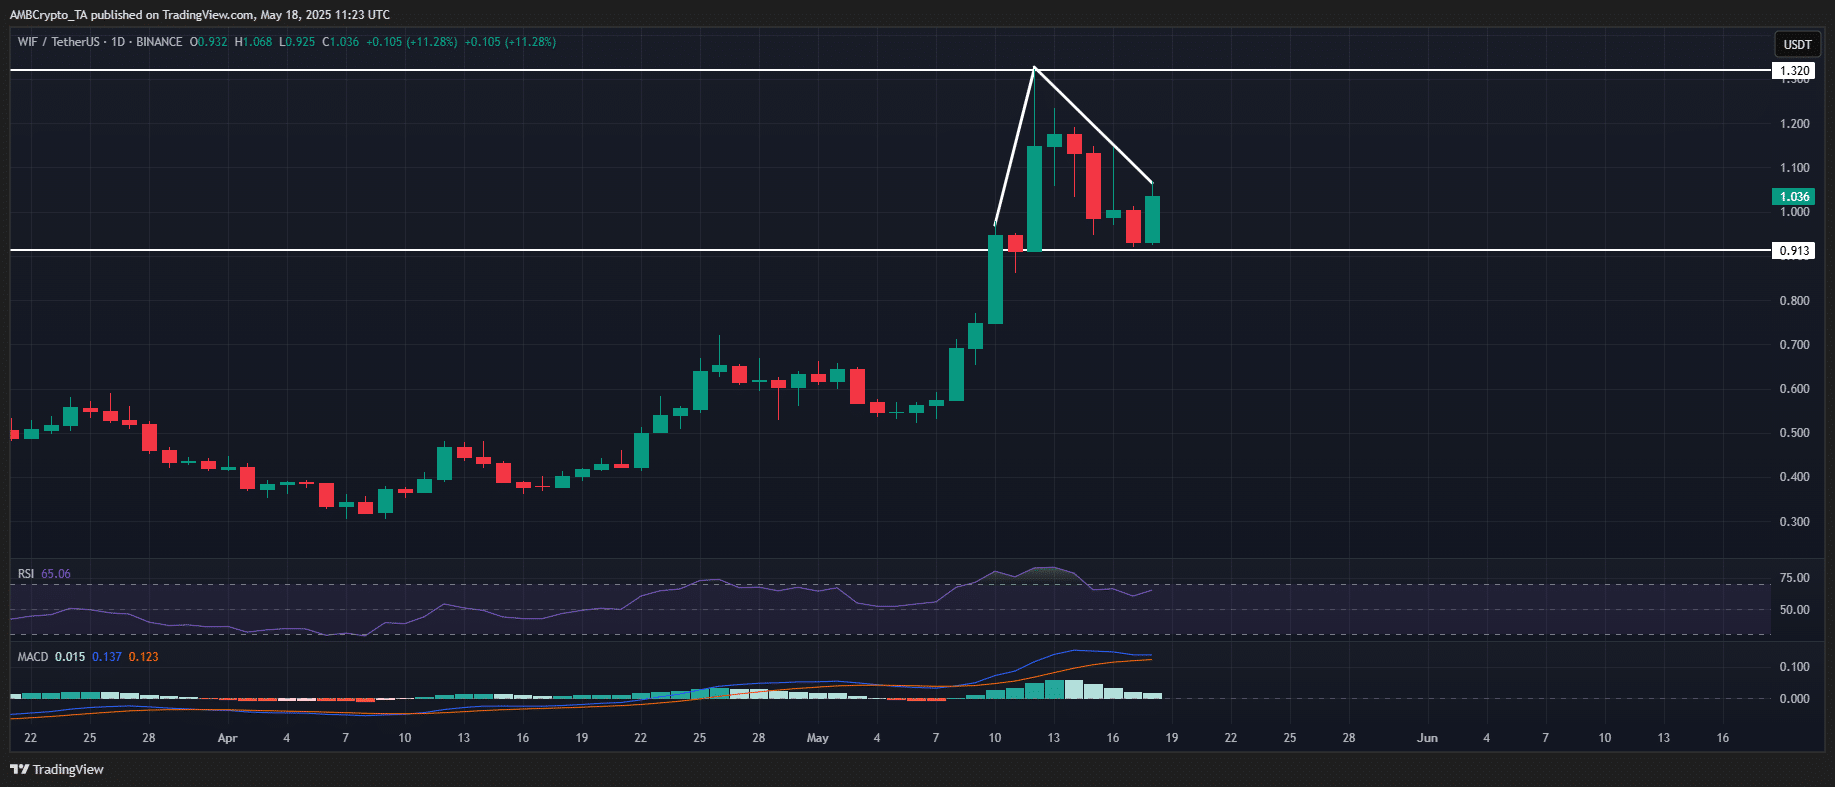Click the descending white trendline from the peak
Image resolution: width=1835 pixels, height=787 pixels.
[1093, 125]
